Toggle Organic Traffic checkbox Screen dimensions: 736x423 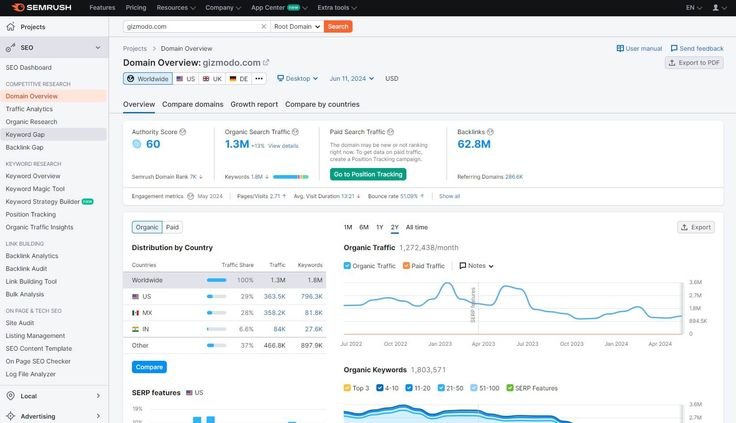point(347,266)
